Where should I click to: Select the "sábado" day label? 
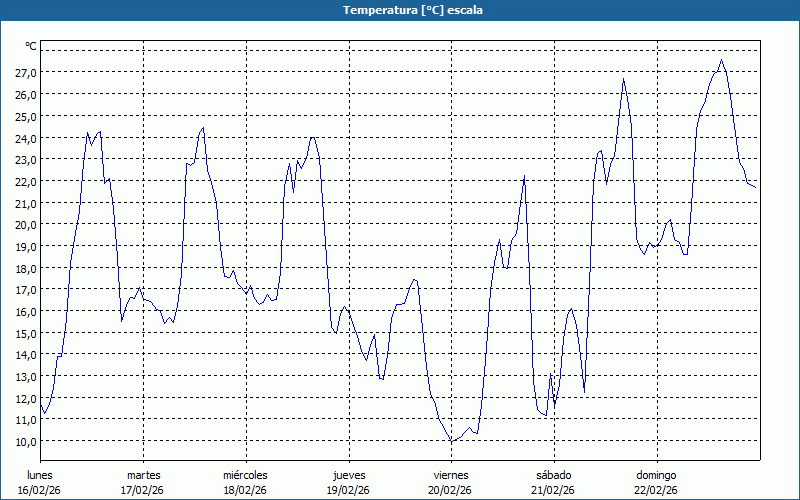553,475
